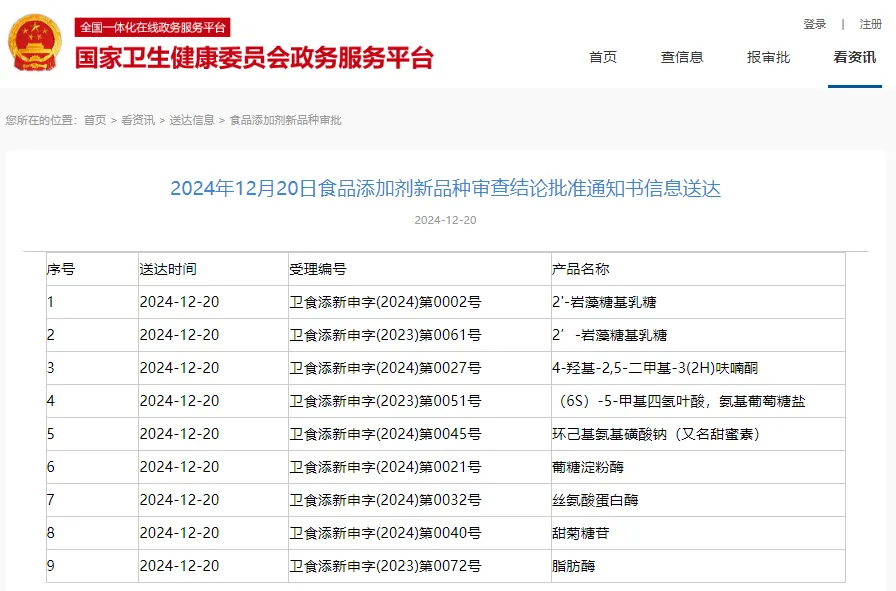896x591 pixels.
Task: Click the national emblem logo
Action: point(35,43)
